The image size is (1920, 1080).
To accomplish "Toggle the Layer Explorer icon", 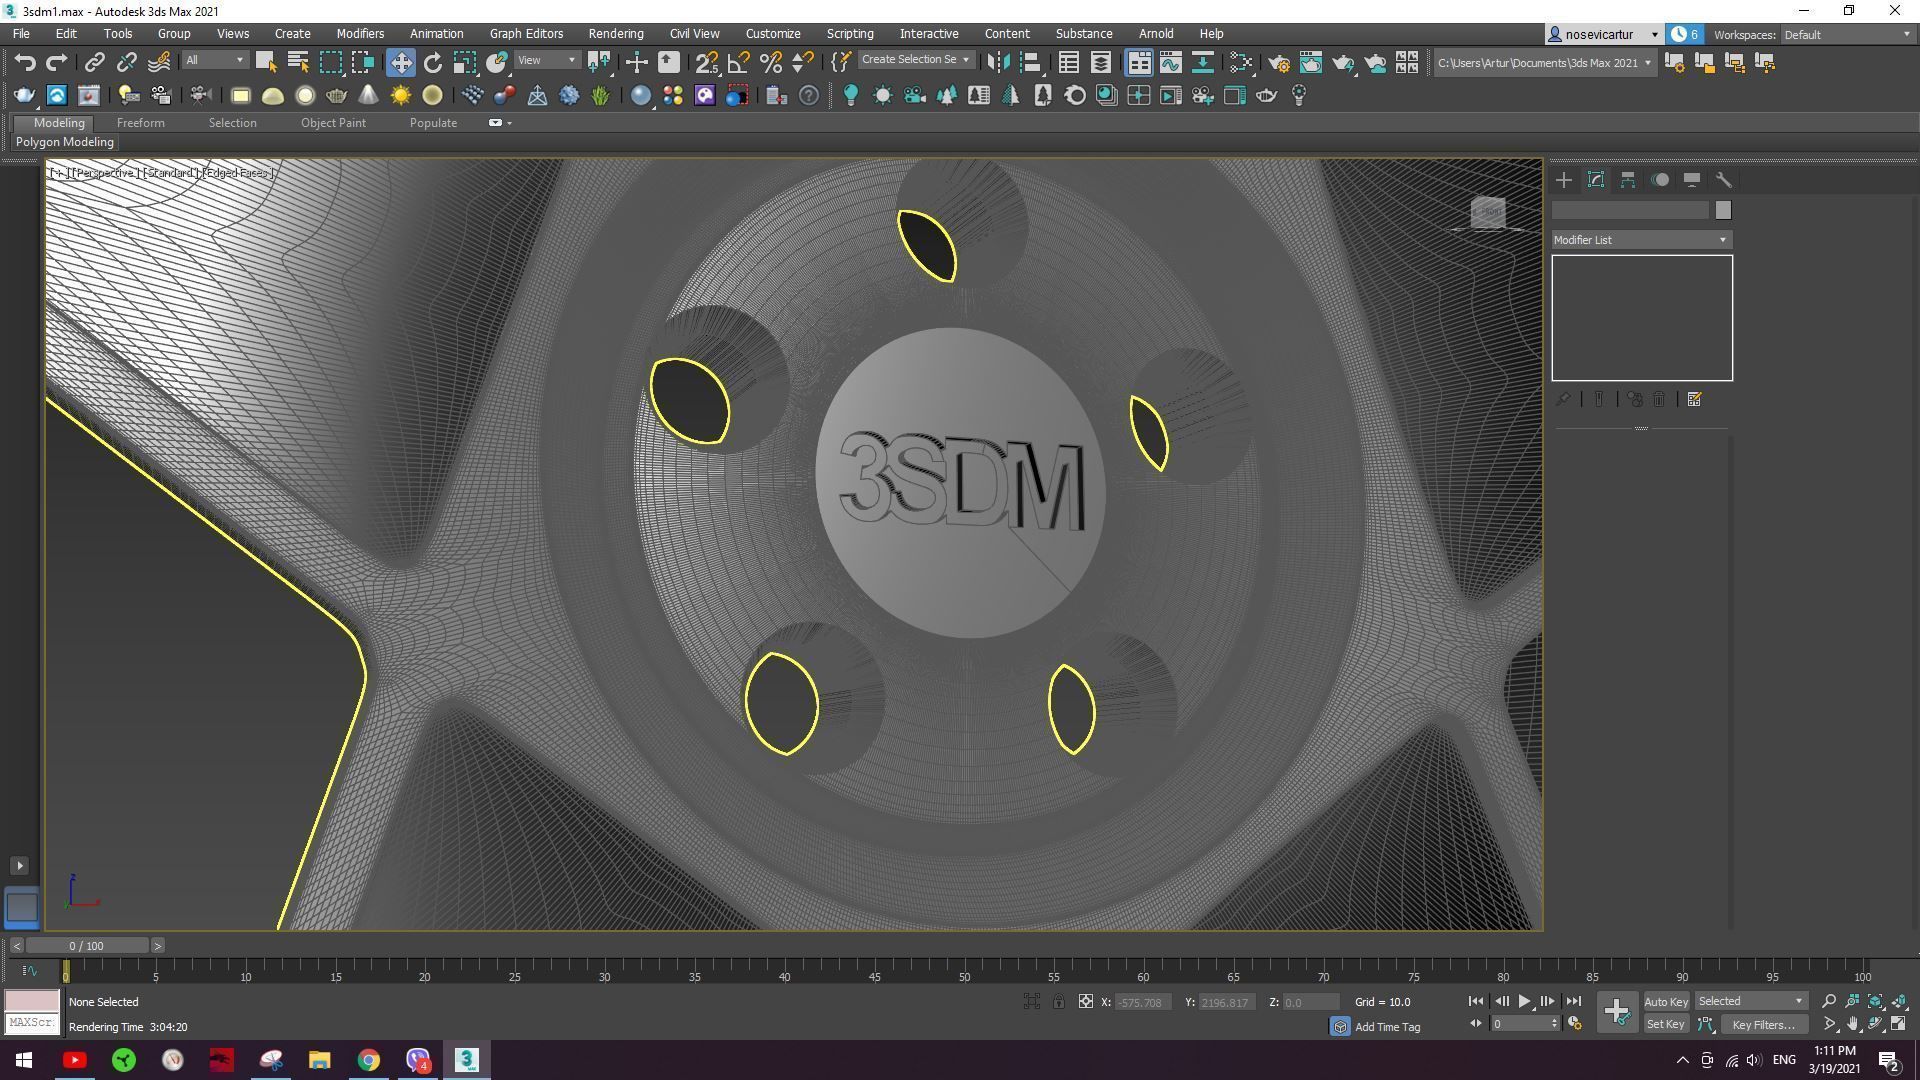I will (x=1101, y=62).
